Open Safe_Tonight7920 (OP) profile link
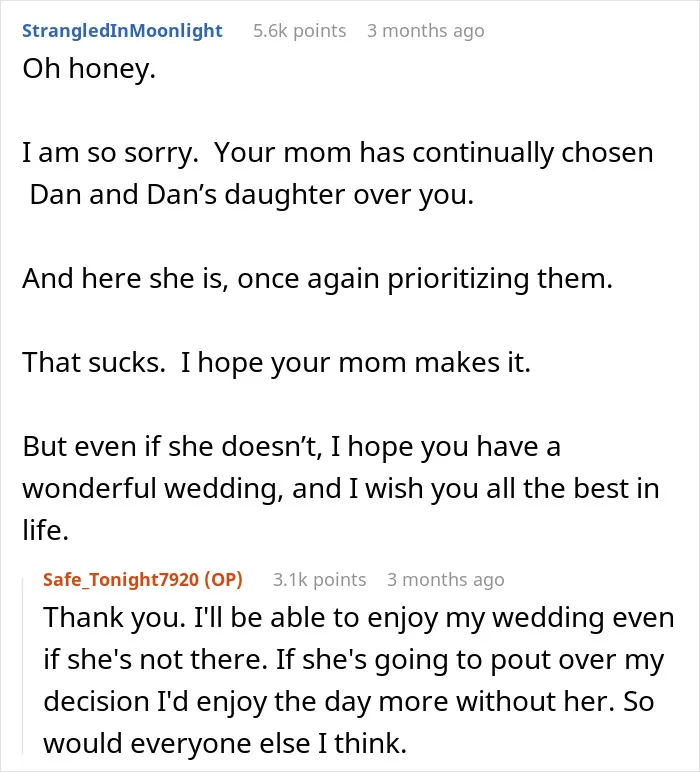700x772 pixels. click(143, 579)
